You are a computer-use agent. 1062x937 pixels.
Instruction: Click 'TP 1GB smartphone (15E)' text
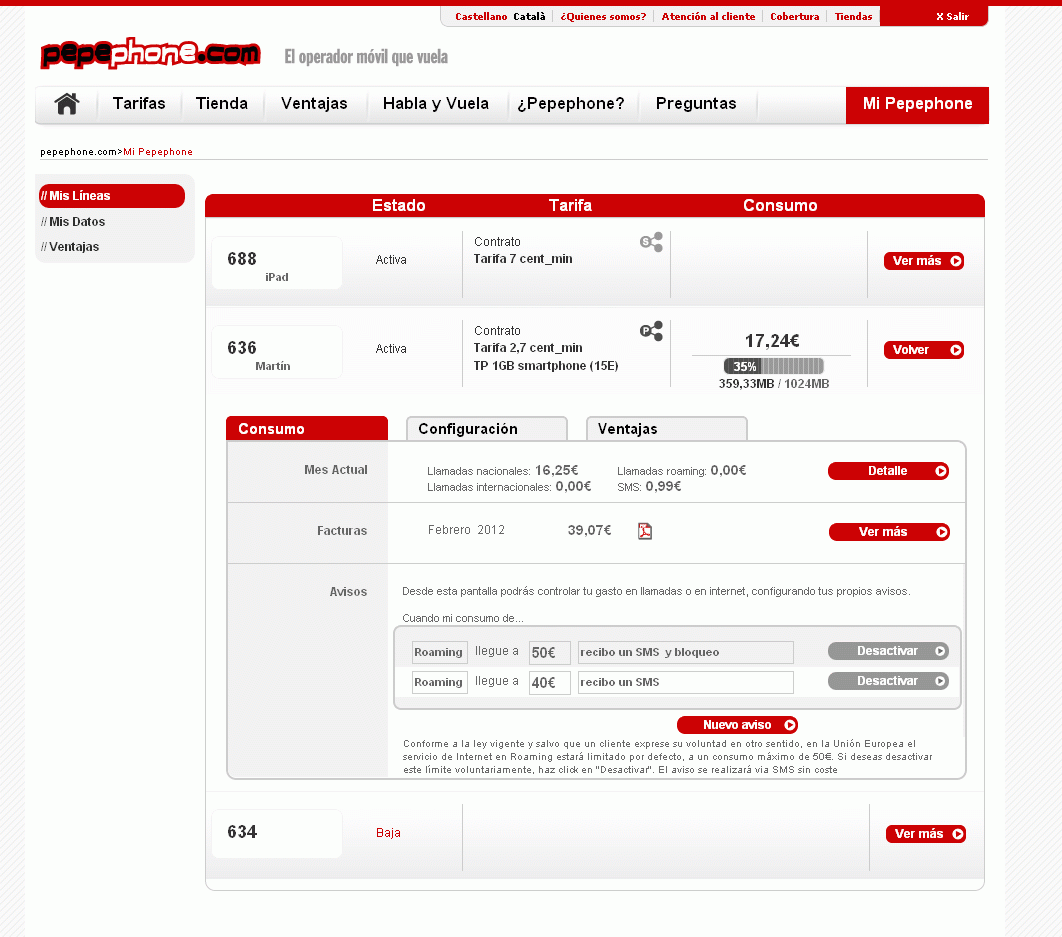point(546,366)
